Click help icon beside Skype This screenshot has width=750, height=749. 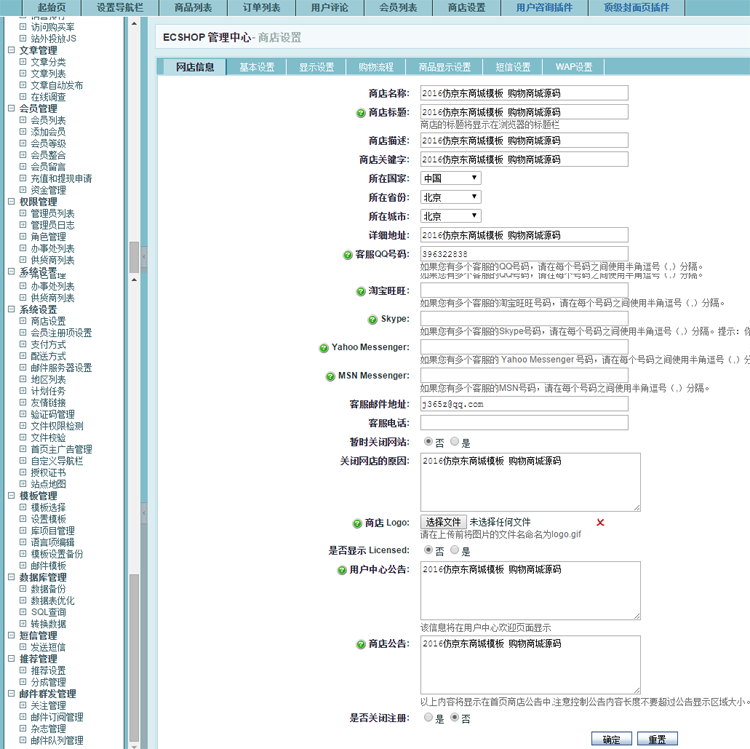[x=373, y=319]
